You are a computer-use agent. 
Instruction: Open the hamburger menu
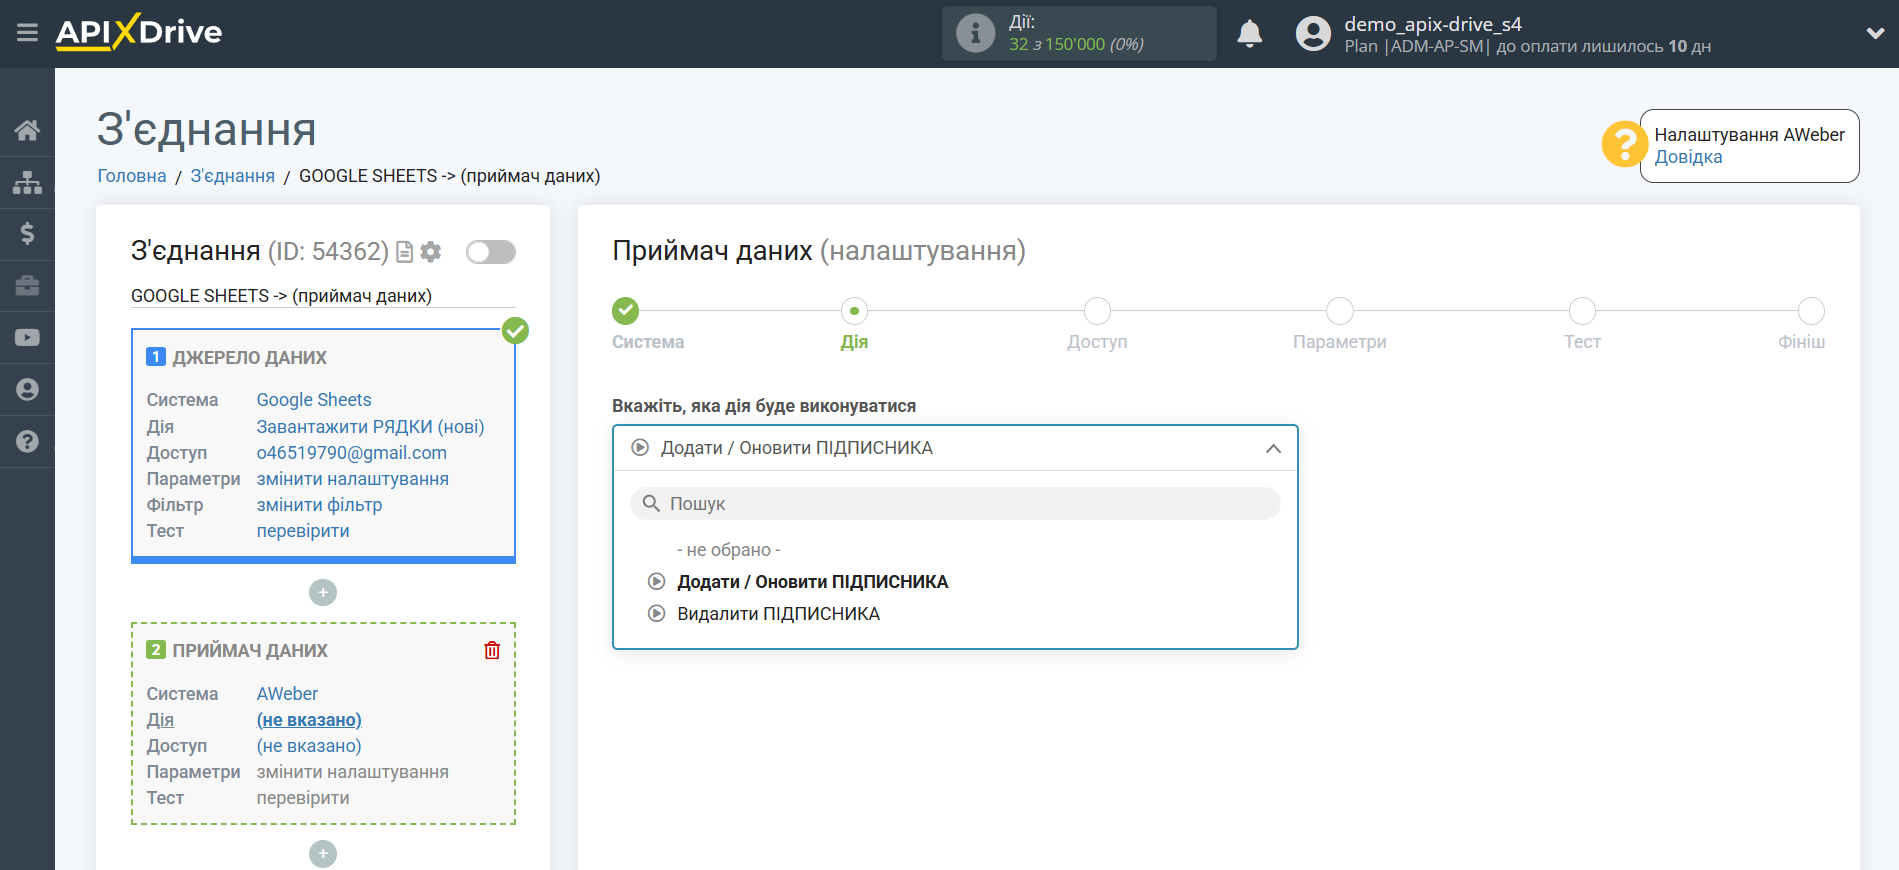click(x=27, y=33)
